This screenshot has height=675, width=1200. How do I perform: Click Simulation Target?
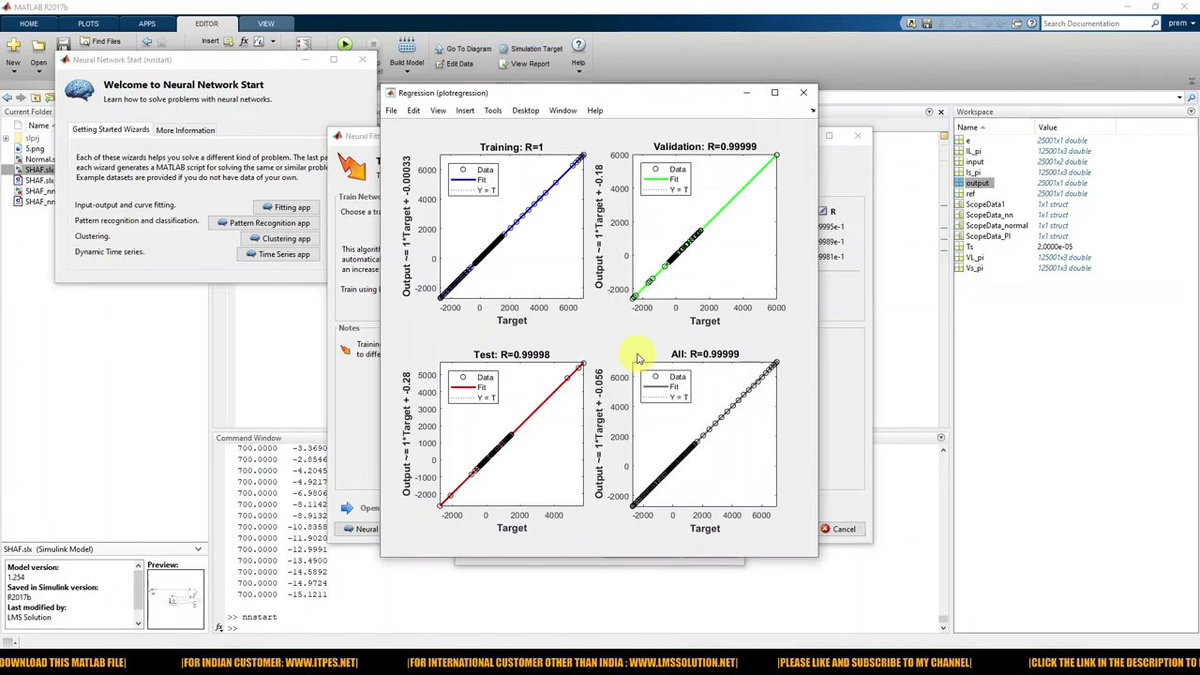531,48
